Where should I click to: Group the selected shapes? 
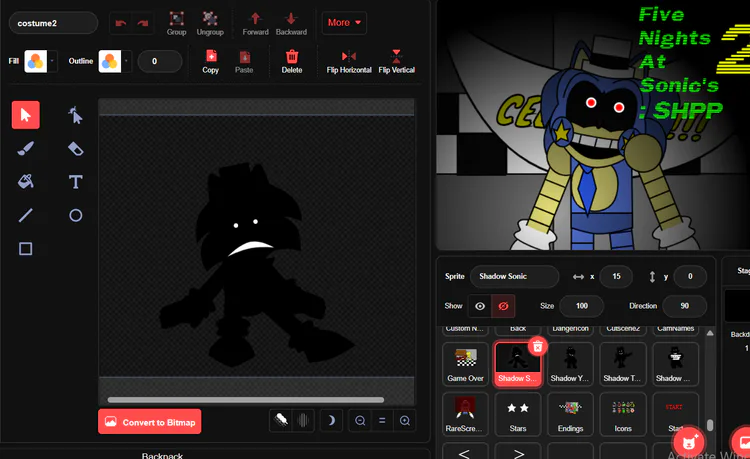point(176,23)
